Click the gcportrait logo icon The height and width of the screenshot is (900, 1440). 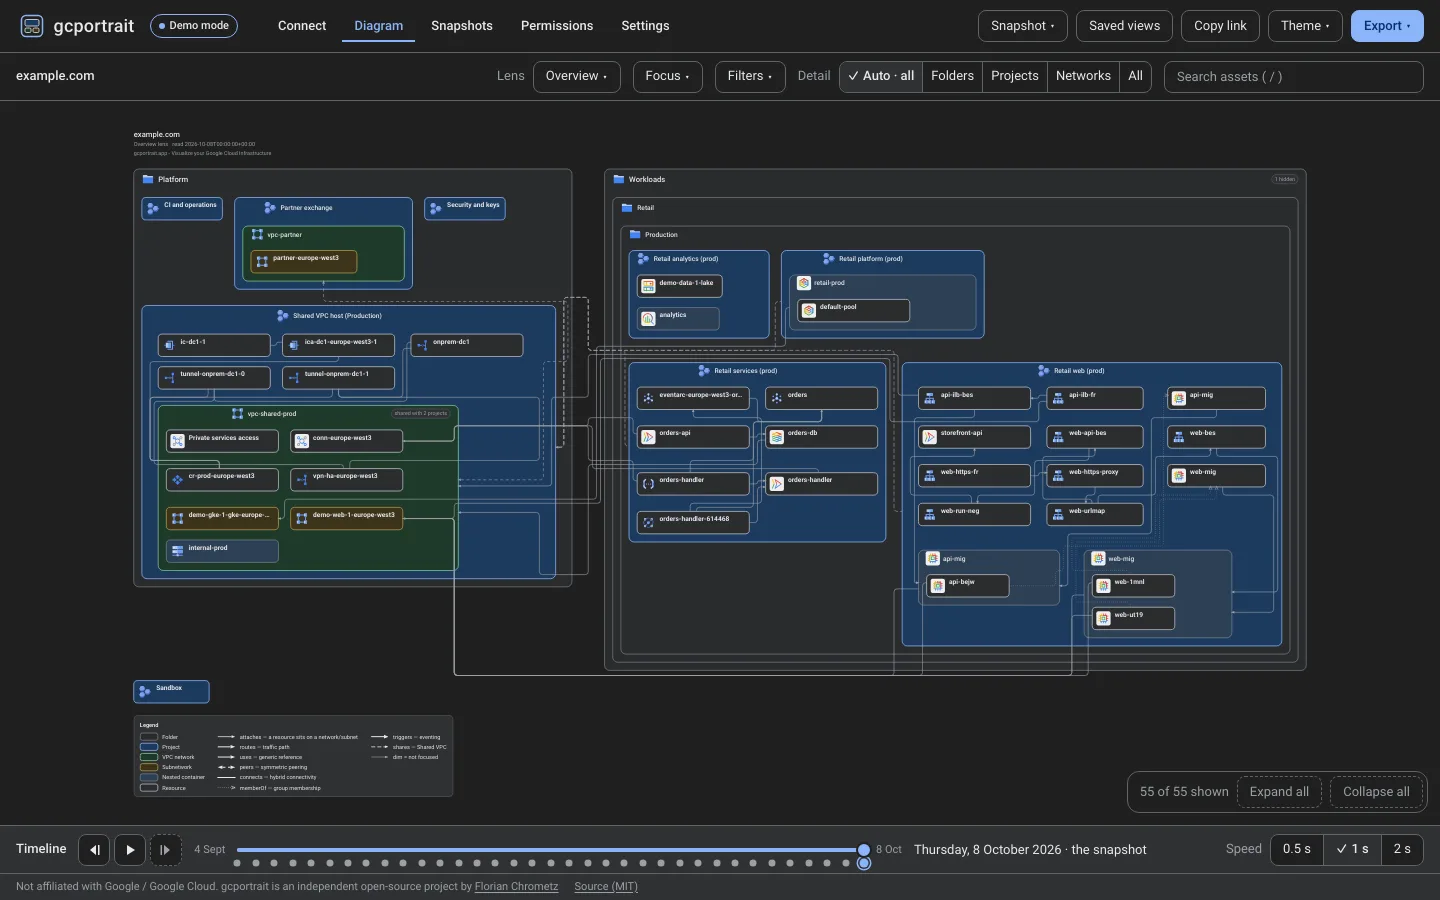coord(32,26)
